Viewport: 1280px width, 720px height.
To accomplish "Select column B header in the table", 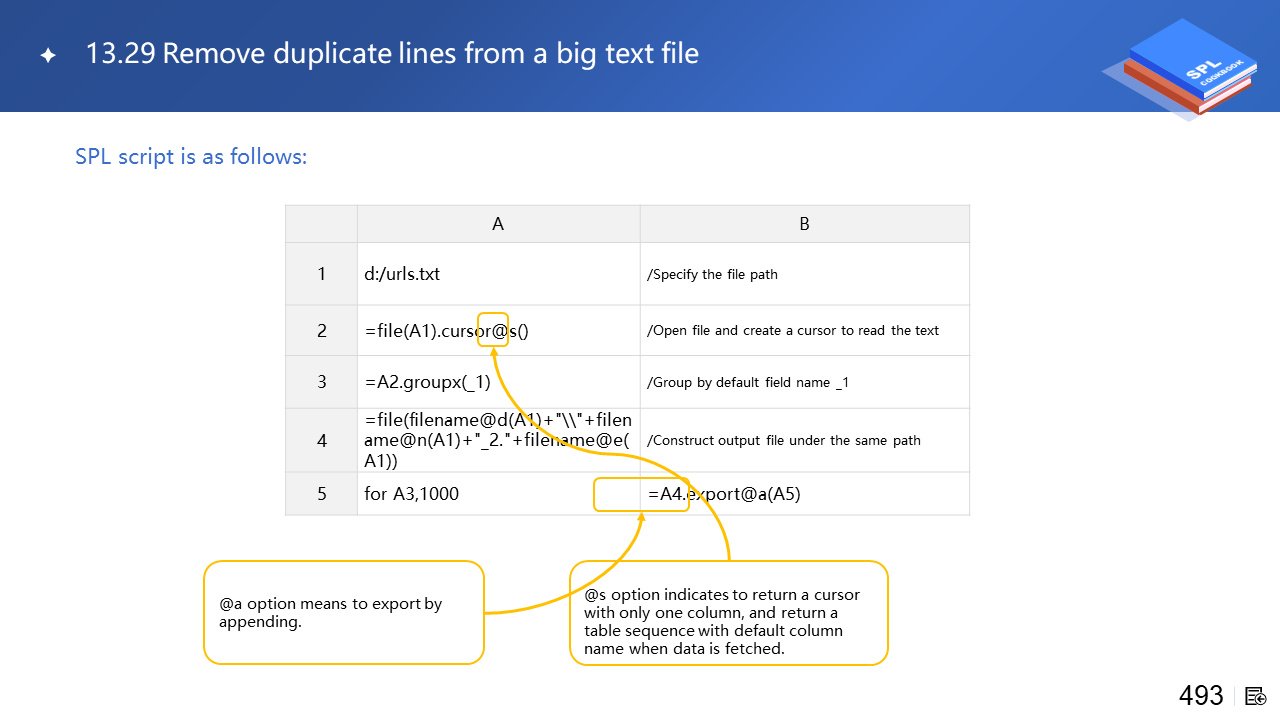I will tap(804, 224).
